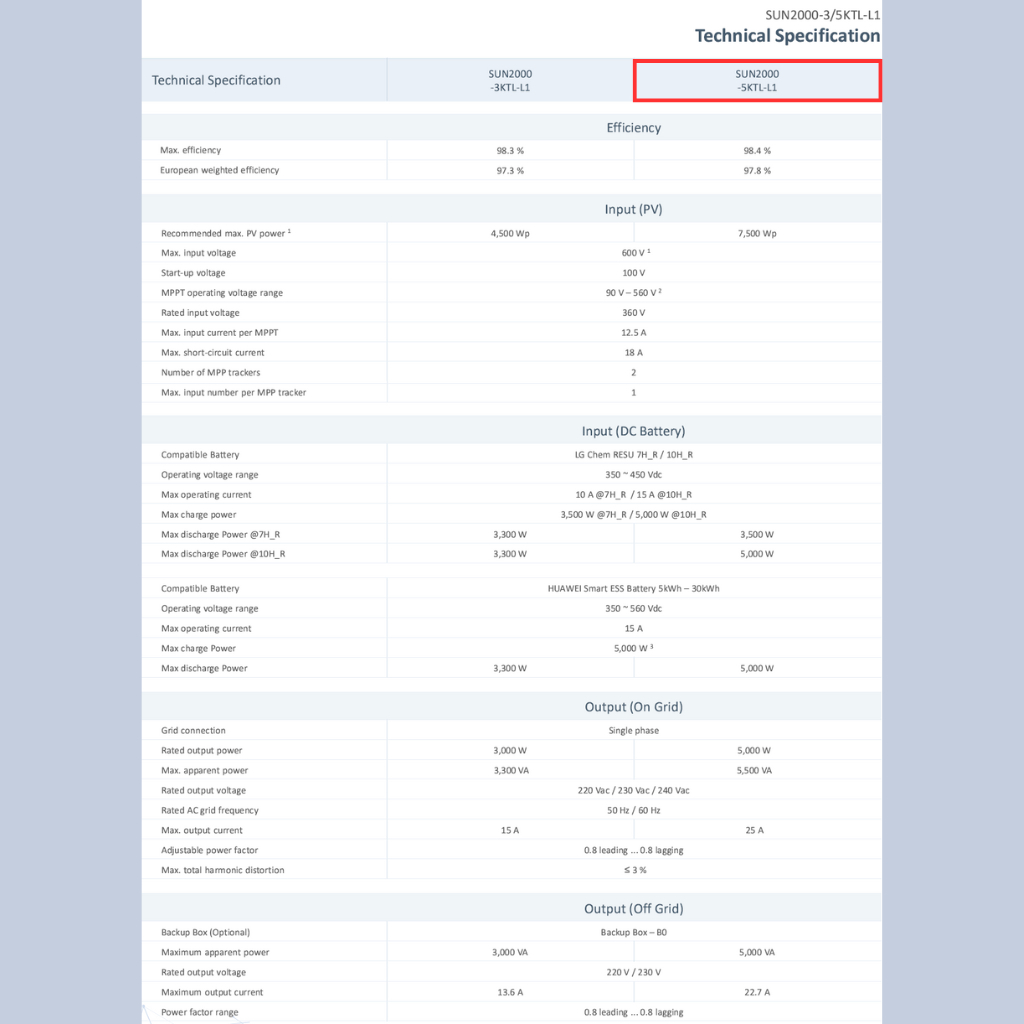Screen dimensions: 1024x1024
Task: Select the "98.4 %" efficiency value
Action: coord(757,151)
